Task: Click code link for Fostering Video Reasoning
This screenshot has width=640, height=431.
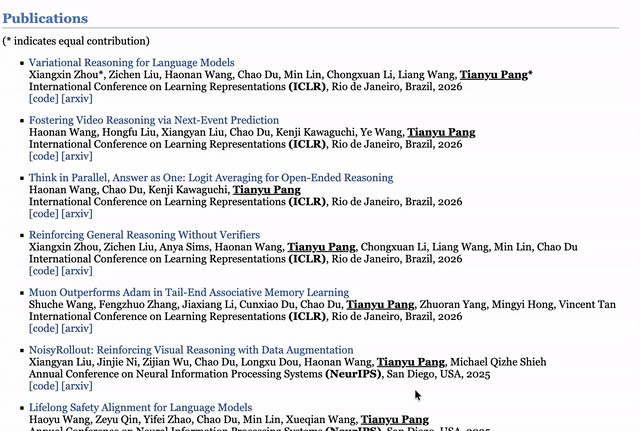Action: [43, 156]
